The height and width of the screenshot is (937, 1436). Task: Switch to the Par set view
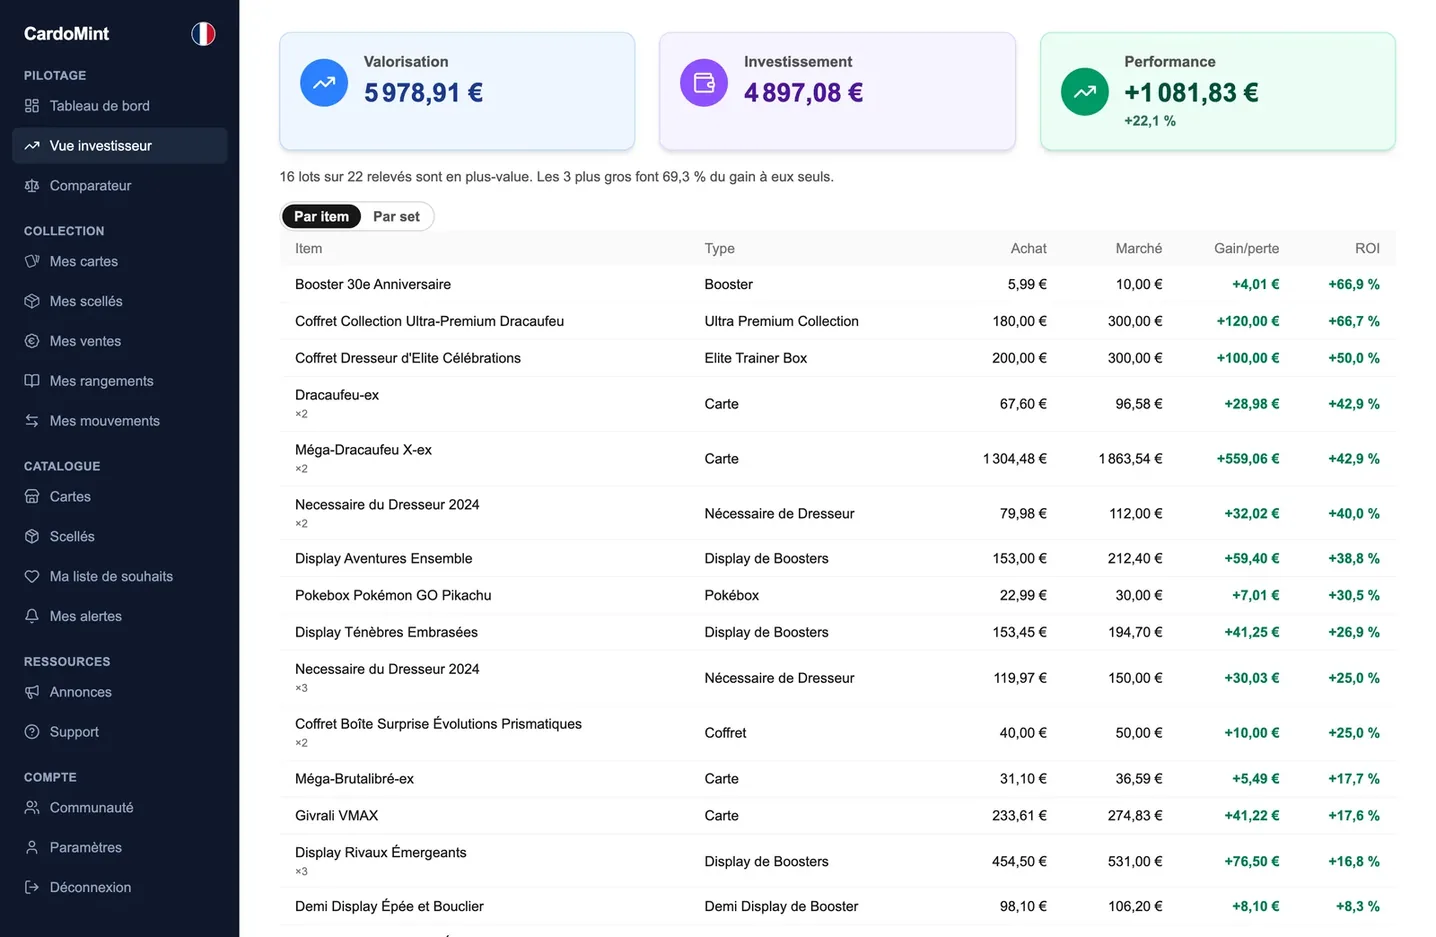point(396,217)
